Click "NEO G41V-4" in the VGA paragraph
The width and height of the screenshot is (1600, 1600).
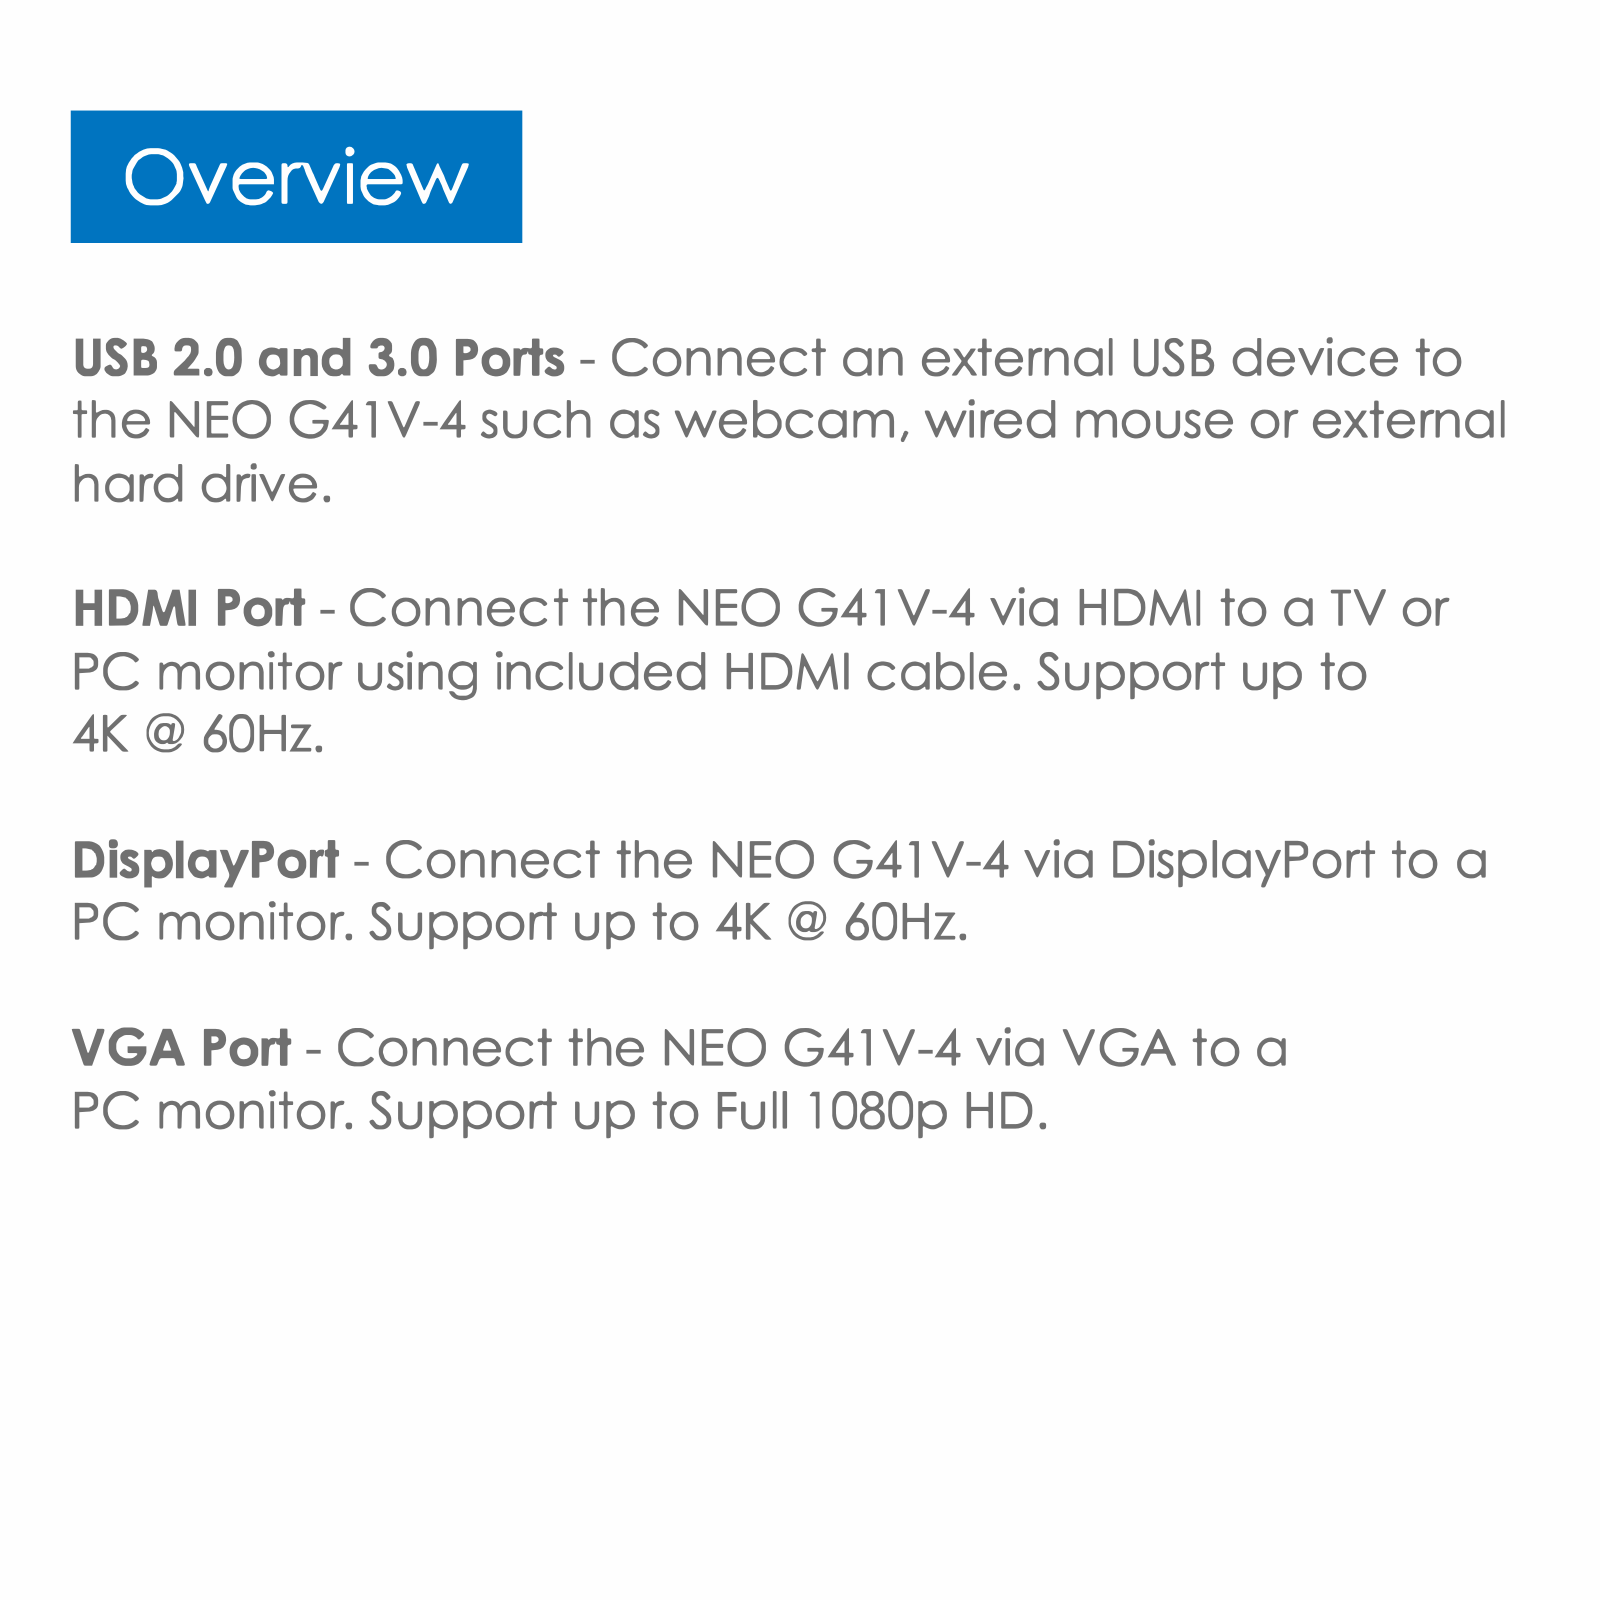click(811, 1049)
